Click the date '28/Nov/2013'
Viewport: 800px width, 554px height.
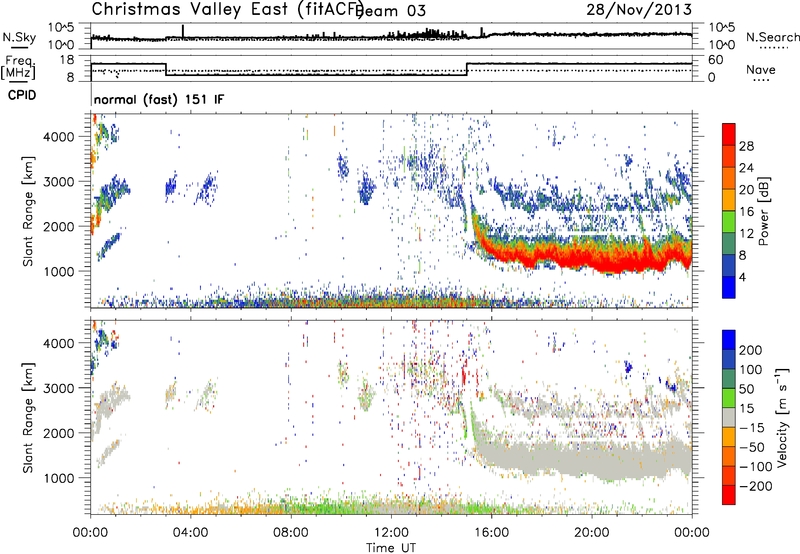(639, 9)
